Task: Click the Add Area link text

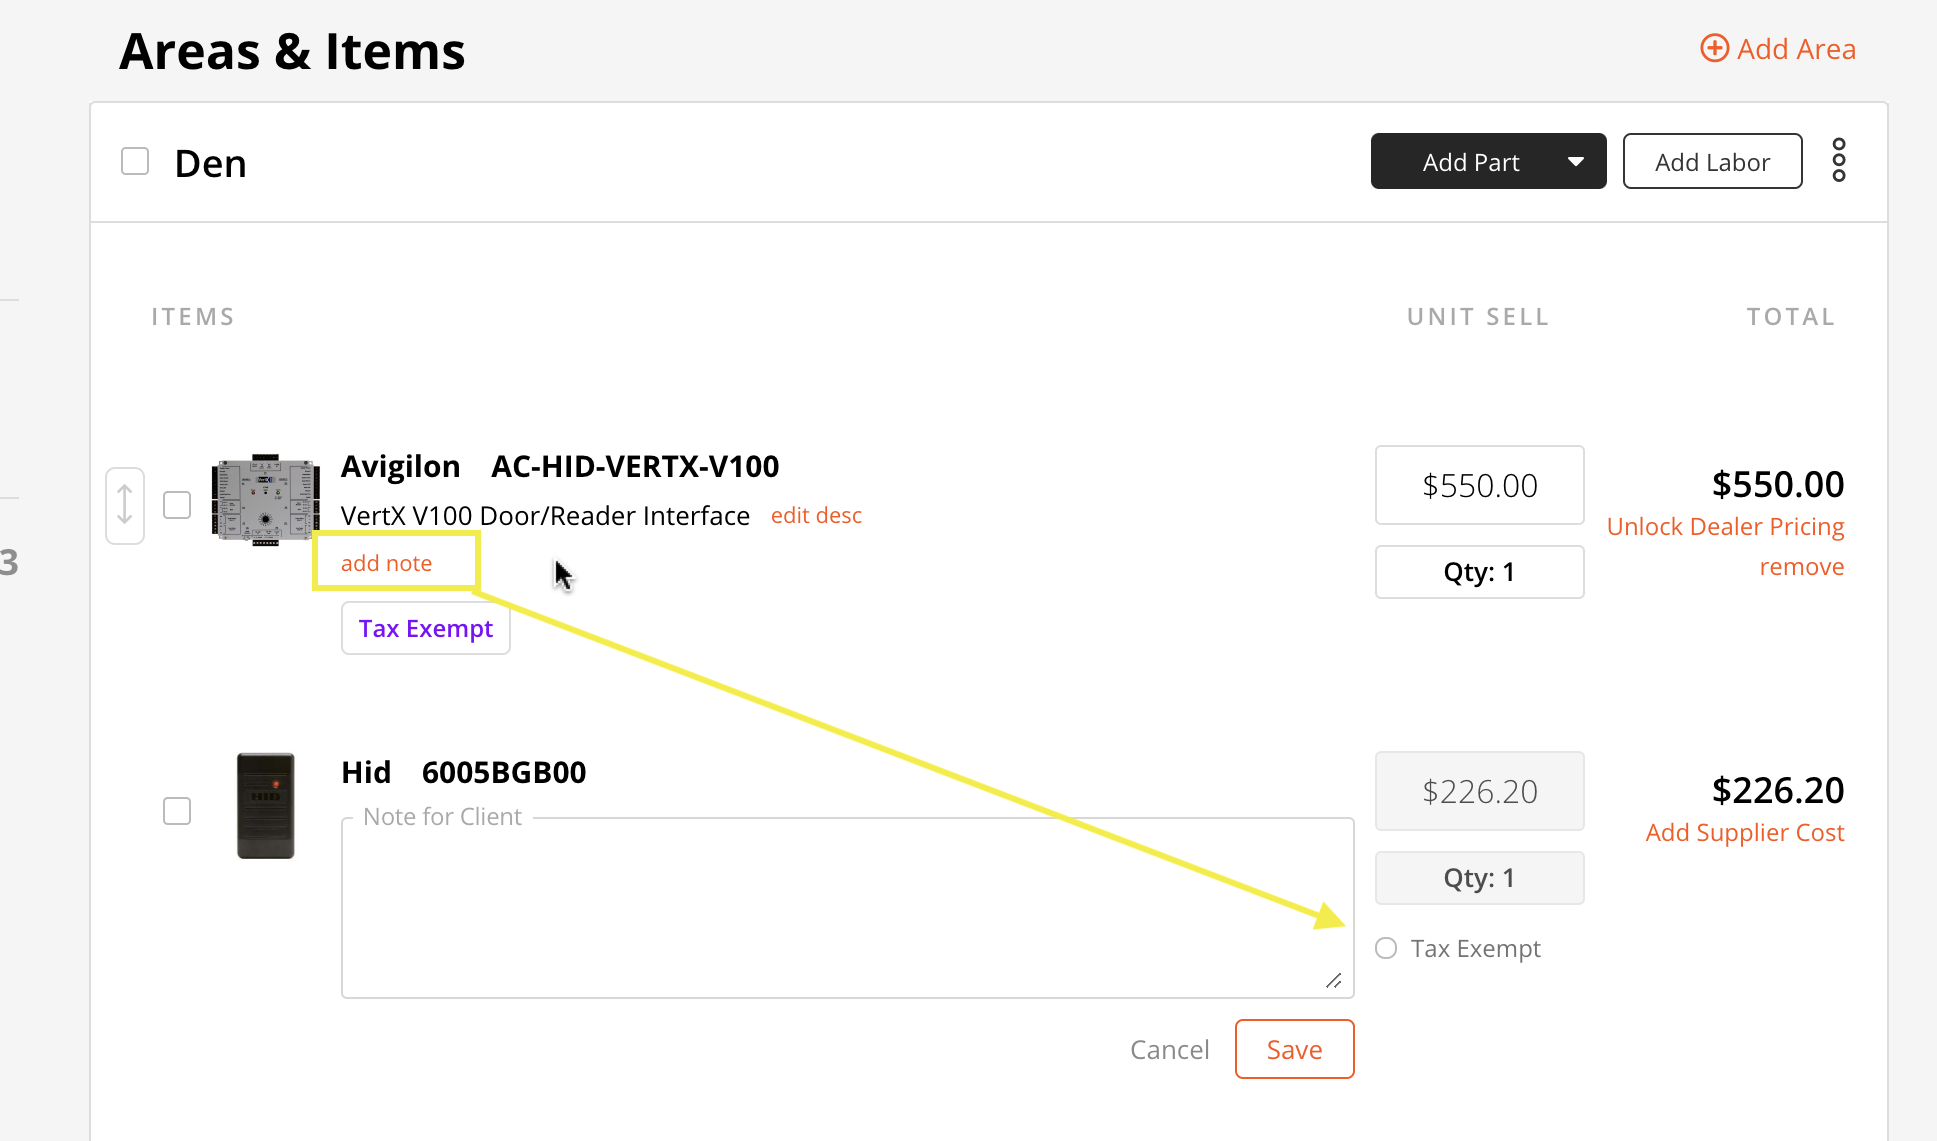Action: (1796, 49)
